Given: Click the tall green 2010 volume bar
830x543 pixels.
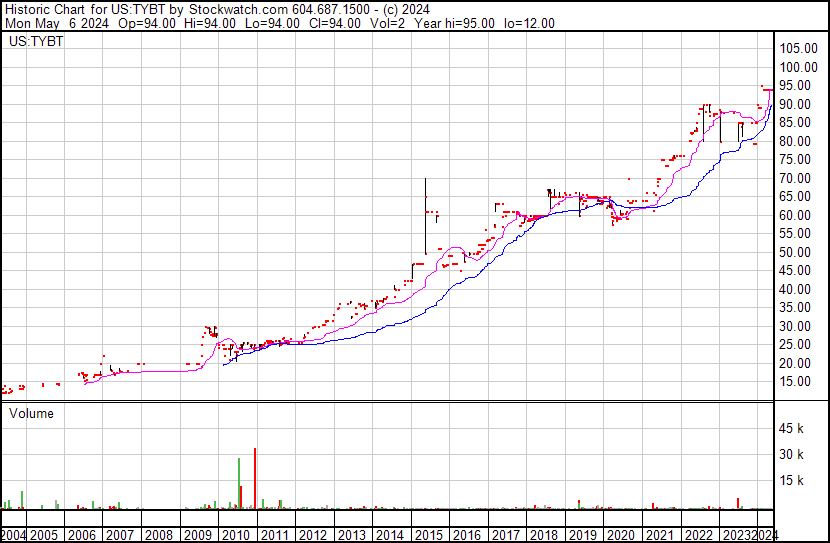Looking at the screenshot, I should (239, 484).
